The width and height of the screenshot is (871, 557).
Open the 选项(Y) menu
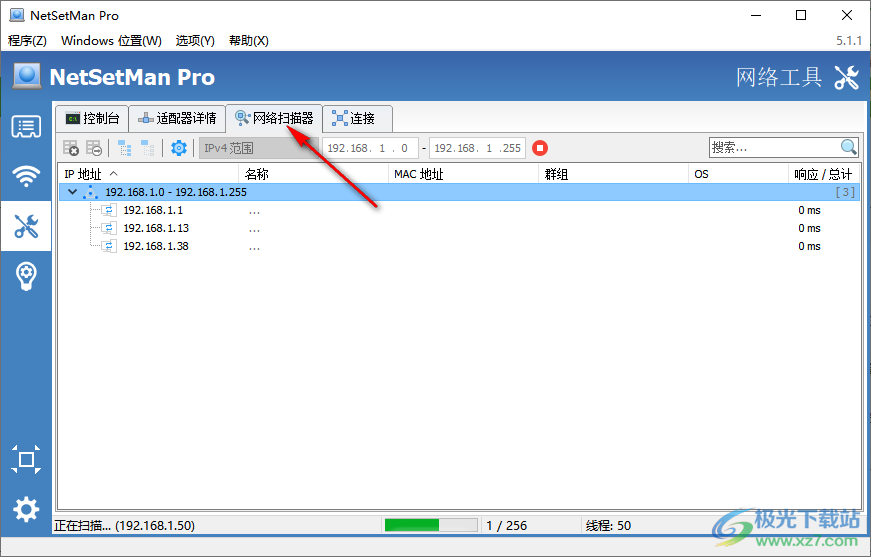(195, 41)
